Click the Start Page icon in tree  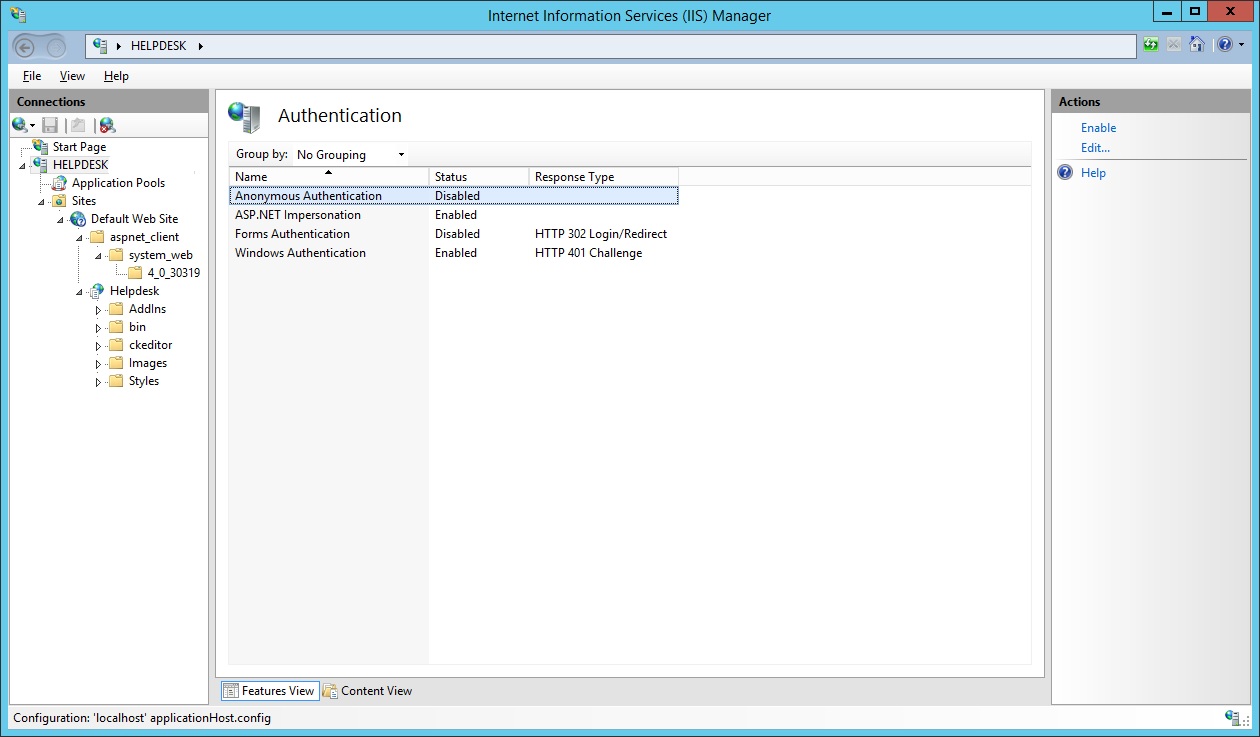40,146
